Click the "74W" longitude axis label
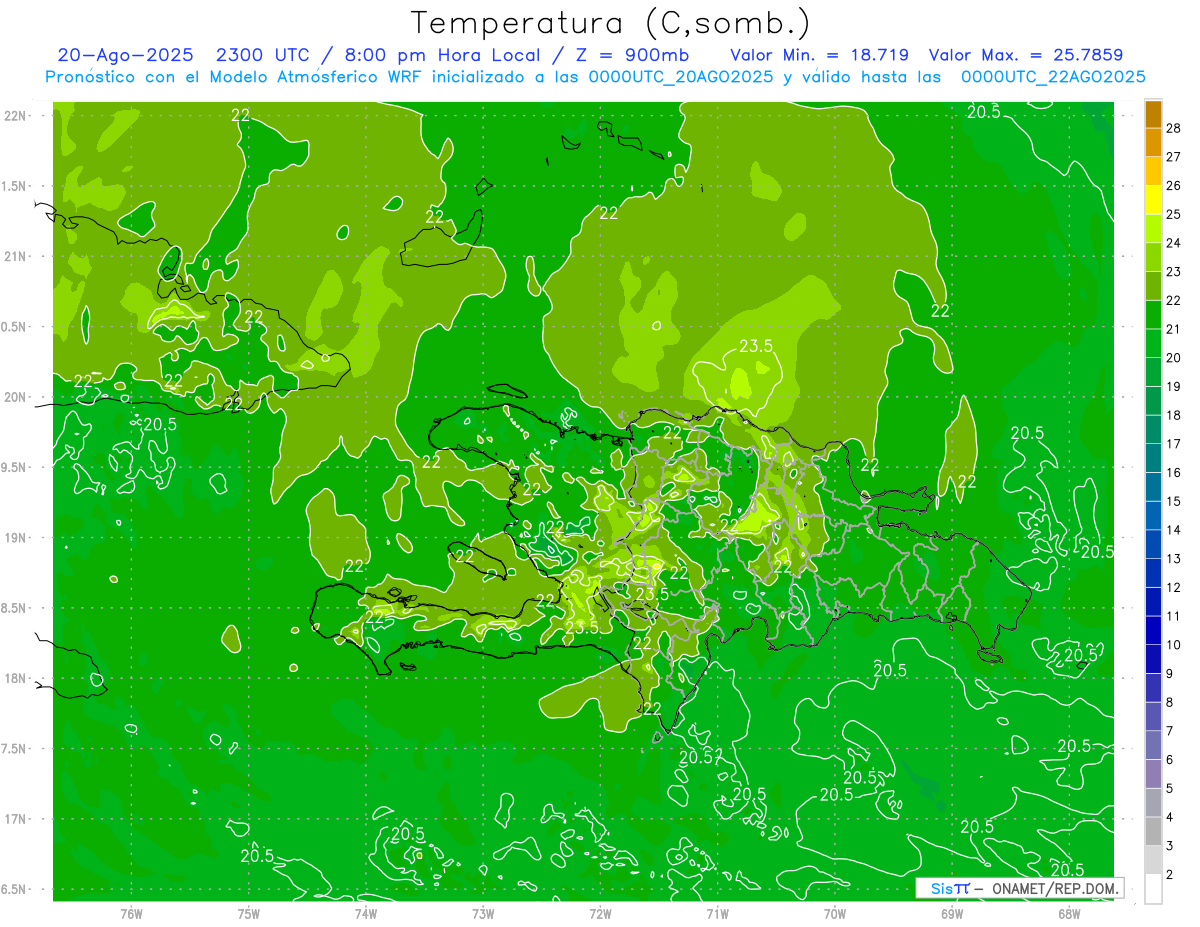 coord(366,913)
